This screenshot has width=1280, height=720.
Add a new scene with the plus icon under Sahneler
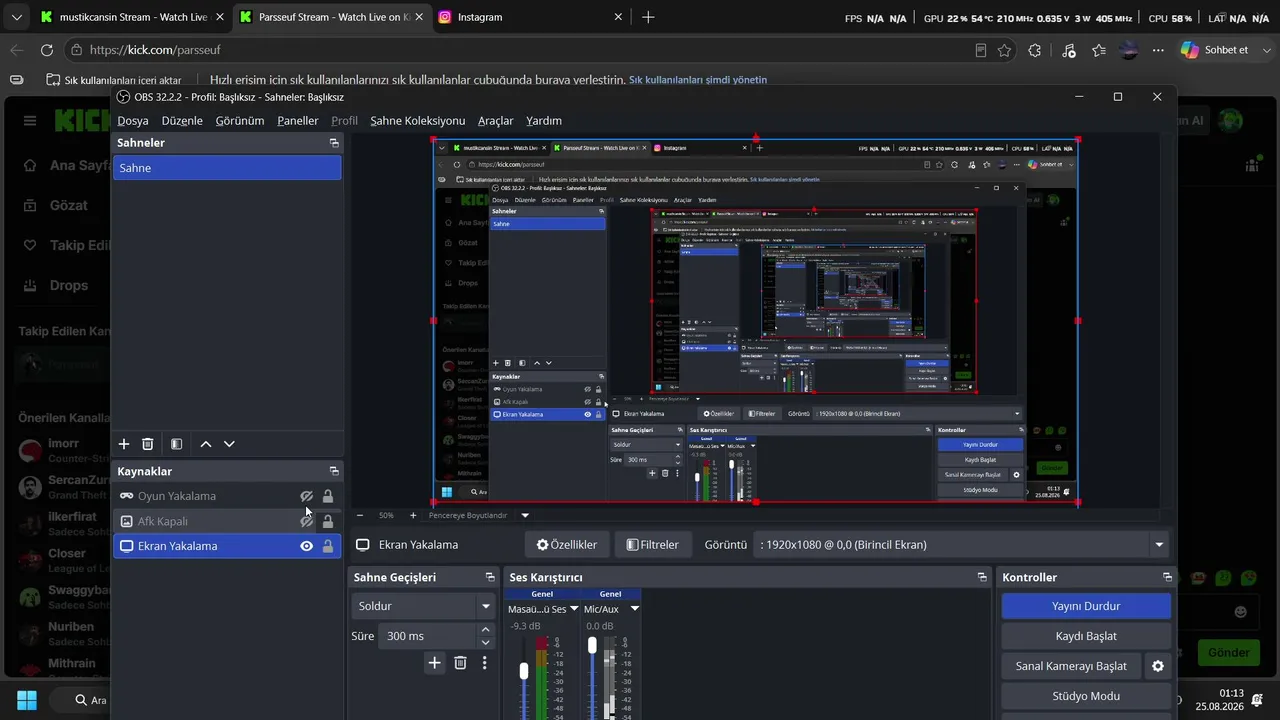124,444
